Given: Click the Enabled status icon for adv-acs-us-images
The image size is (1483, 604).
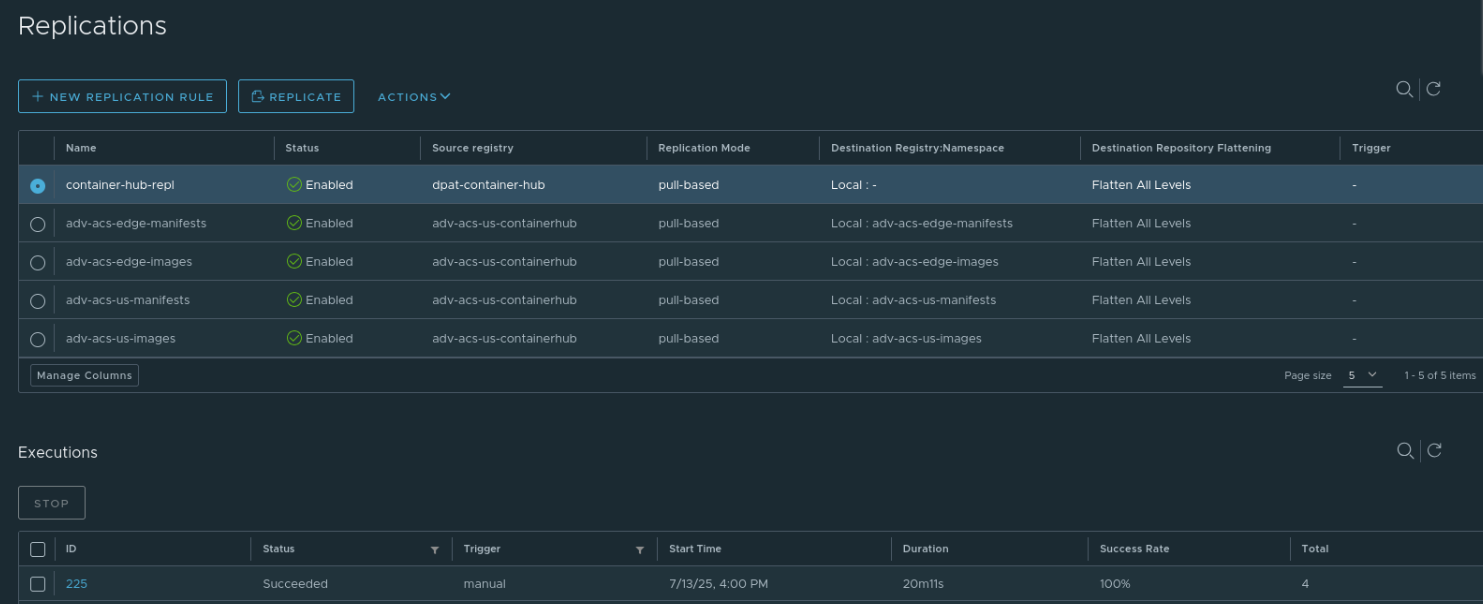Looking at the screenshot, I should (x=294, y=338).
